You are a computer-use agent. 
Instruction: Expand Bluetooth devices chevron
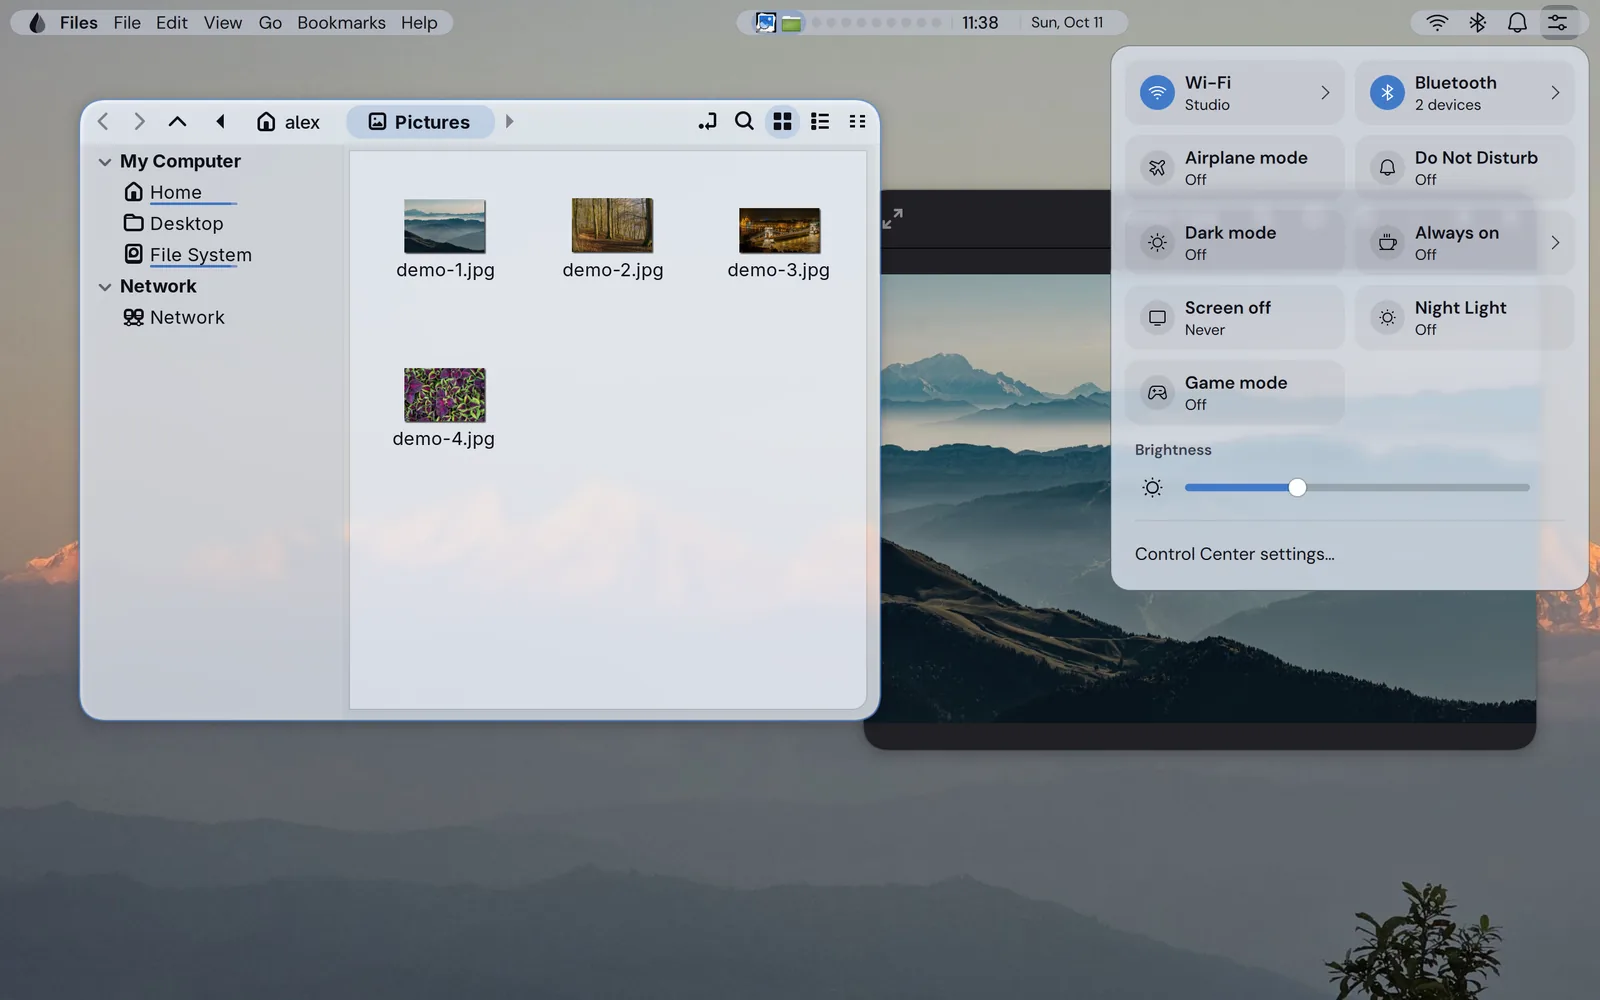pyautogui.click(x=1555, y=93)
